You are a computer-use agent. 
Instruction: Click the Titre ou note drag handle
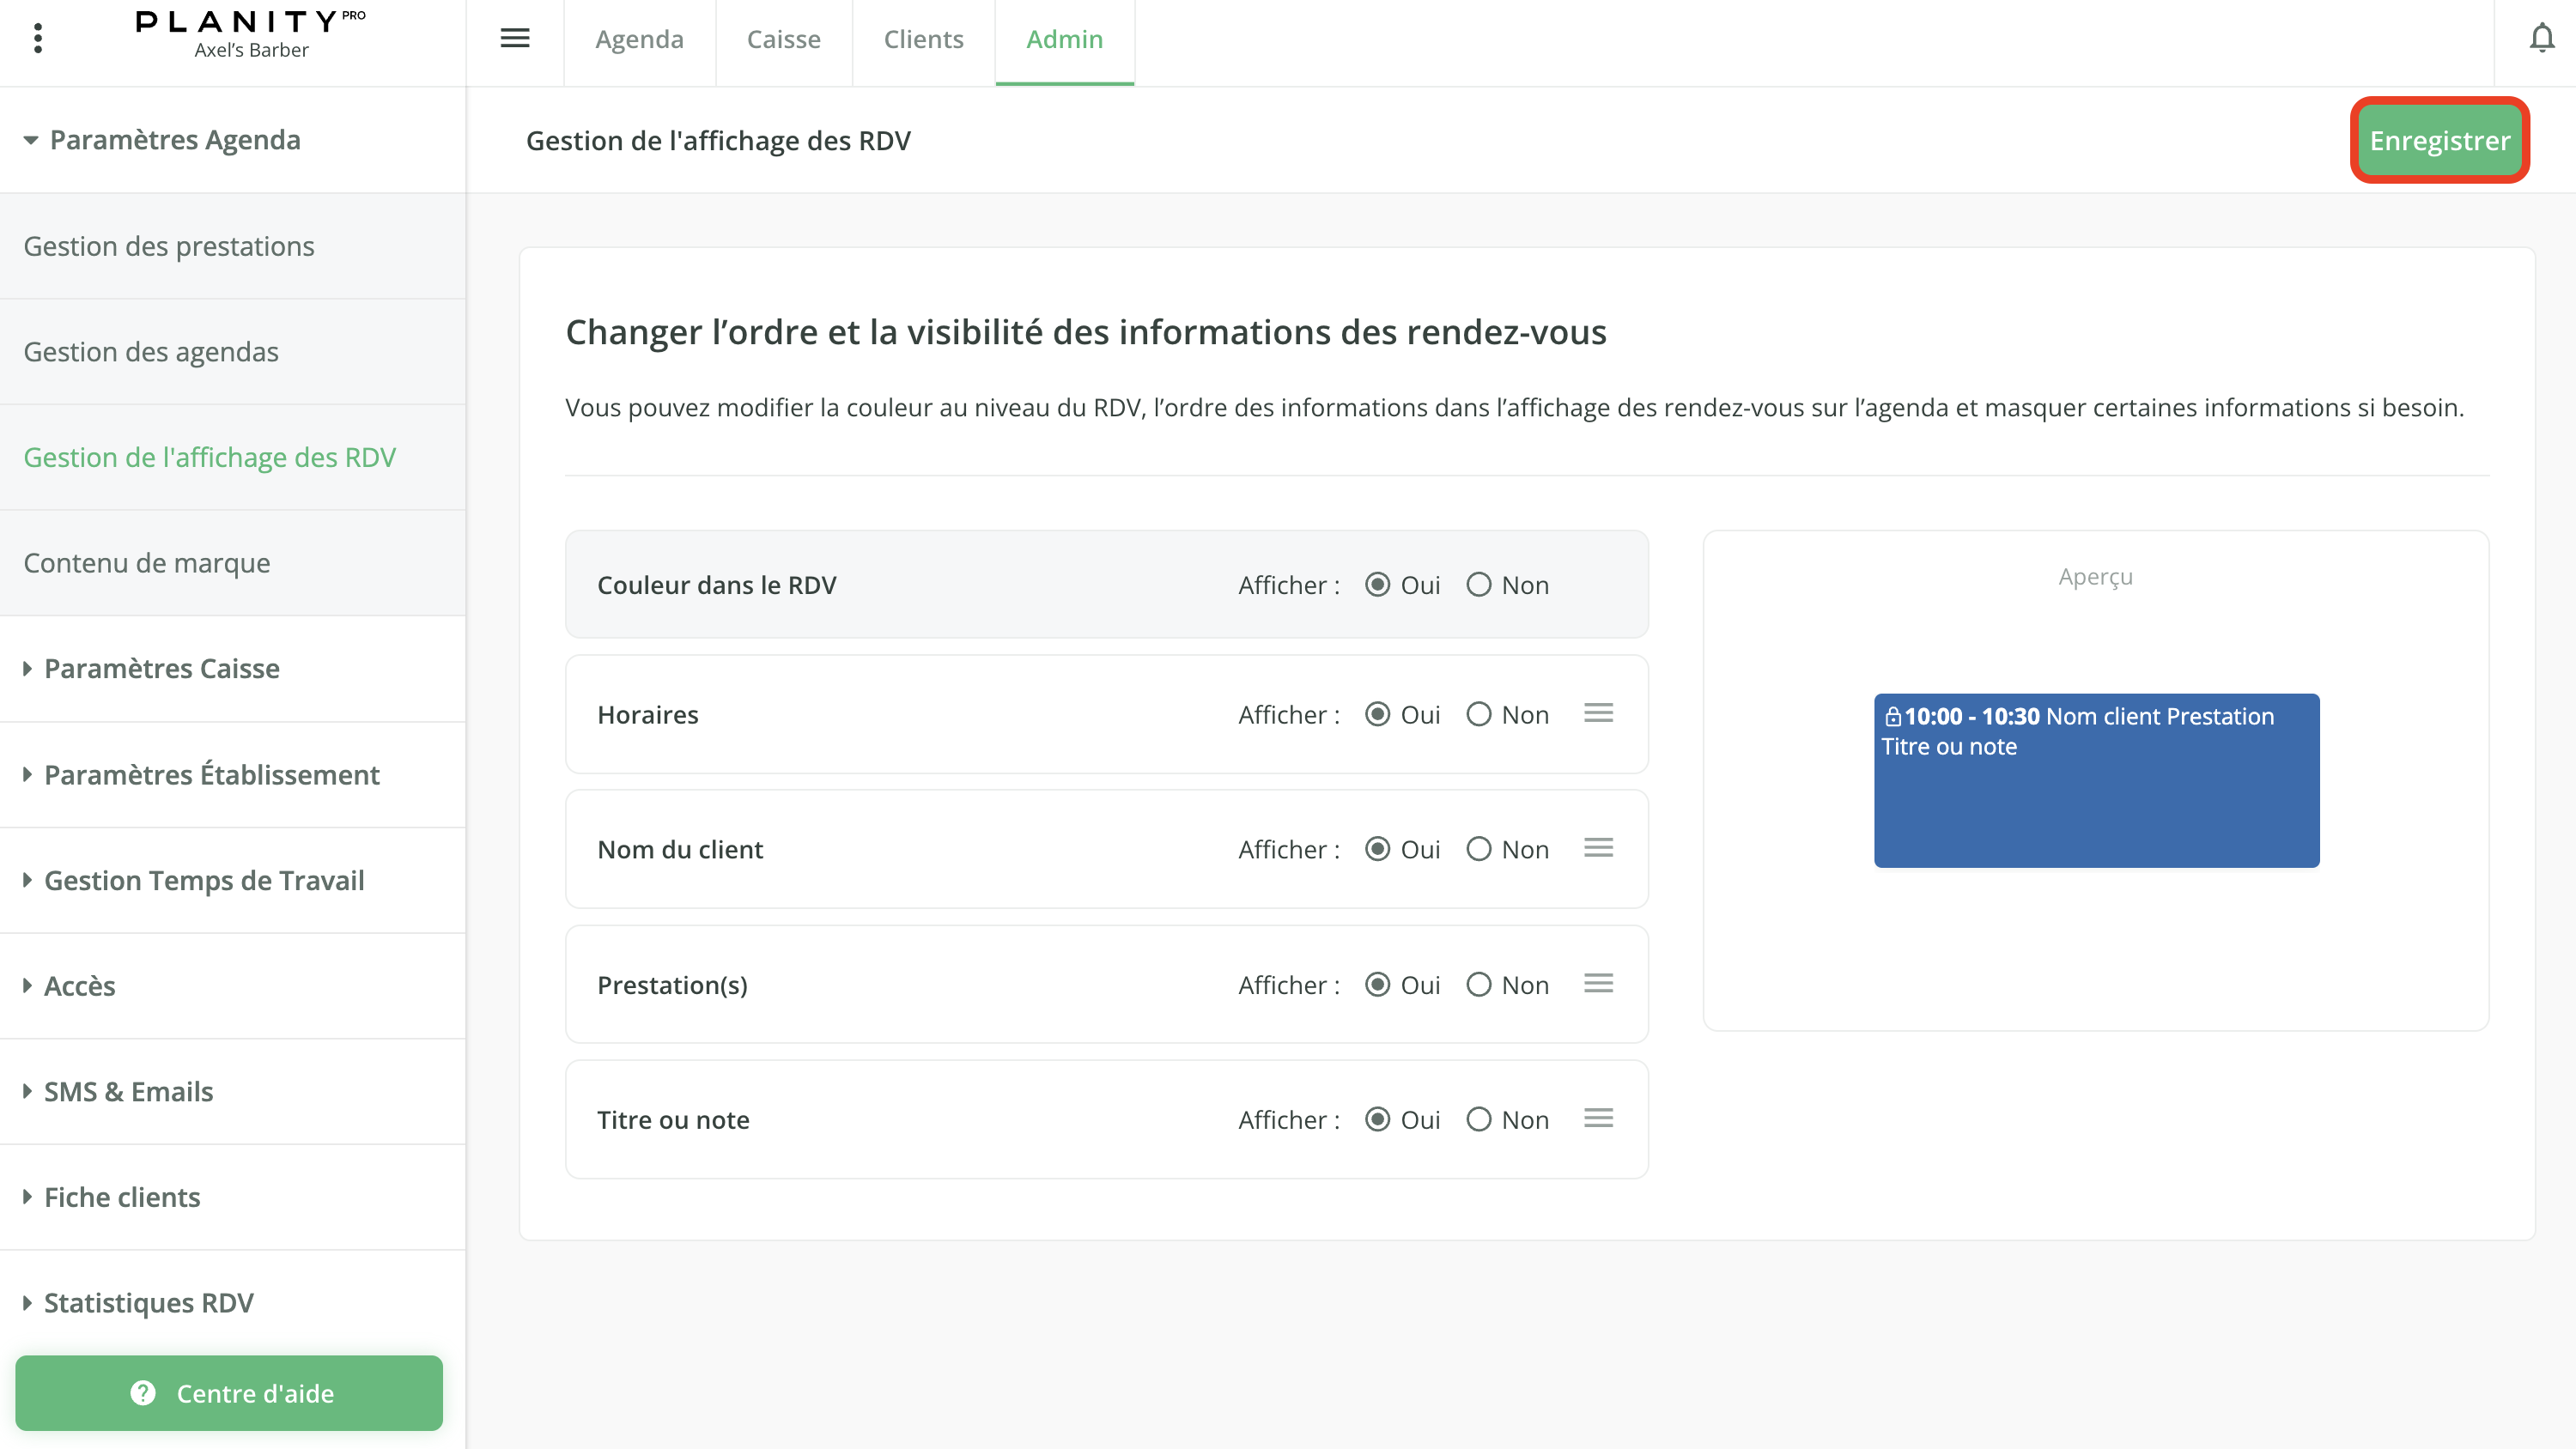coord(1598,1118)
